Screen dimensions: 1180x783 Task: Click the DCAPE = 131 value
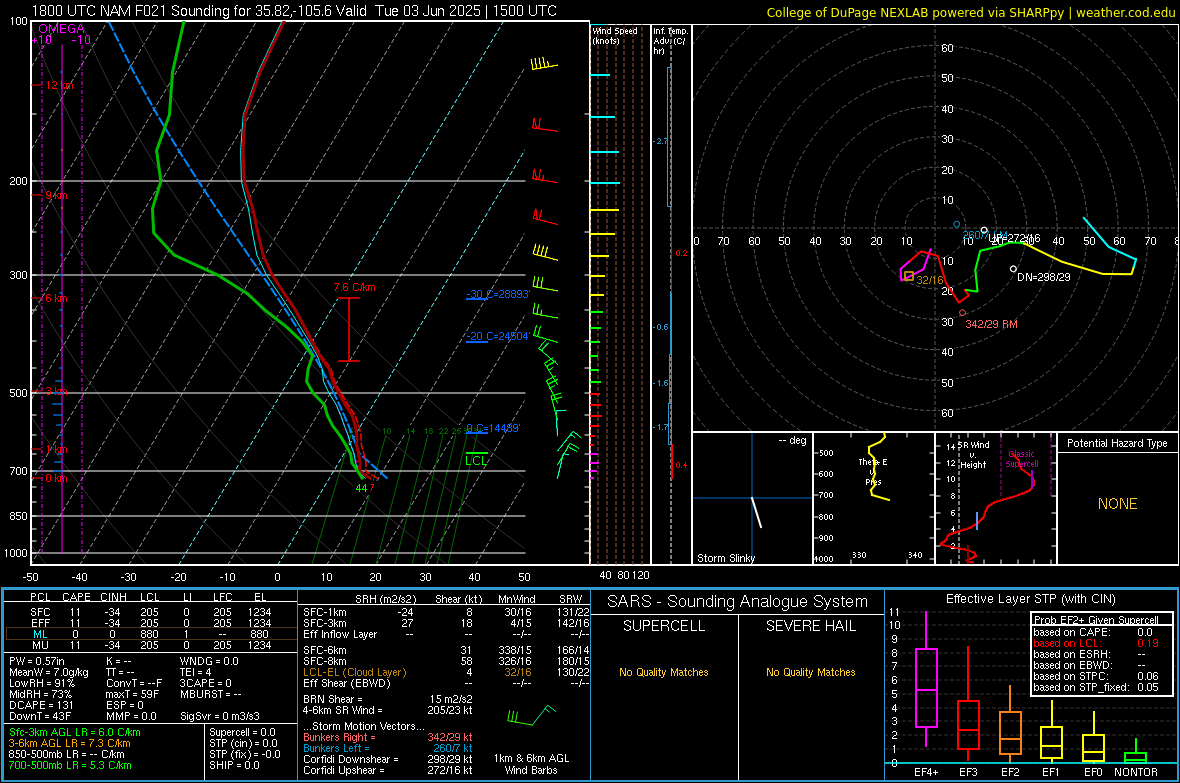tap(41, 705)
